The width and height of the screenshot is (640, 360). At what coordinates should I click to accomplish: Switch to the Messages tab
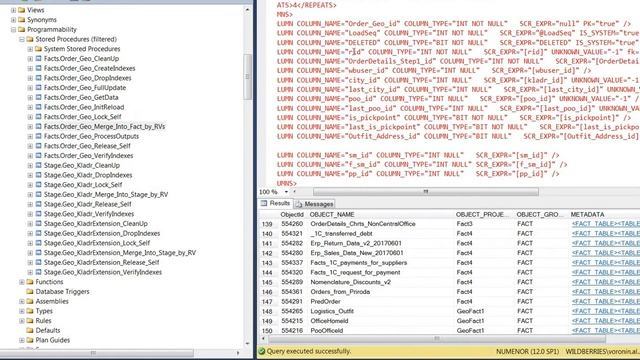pyautogui.click(x=314, y=204)
